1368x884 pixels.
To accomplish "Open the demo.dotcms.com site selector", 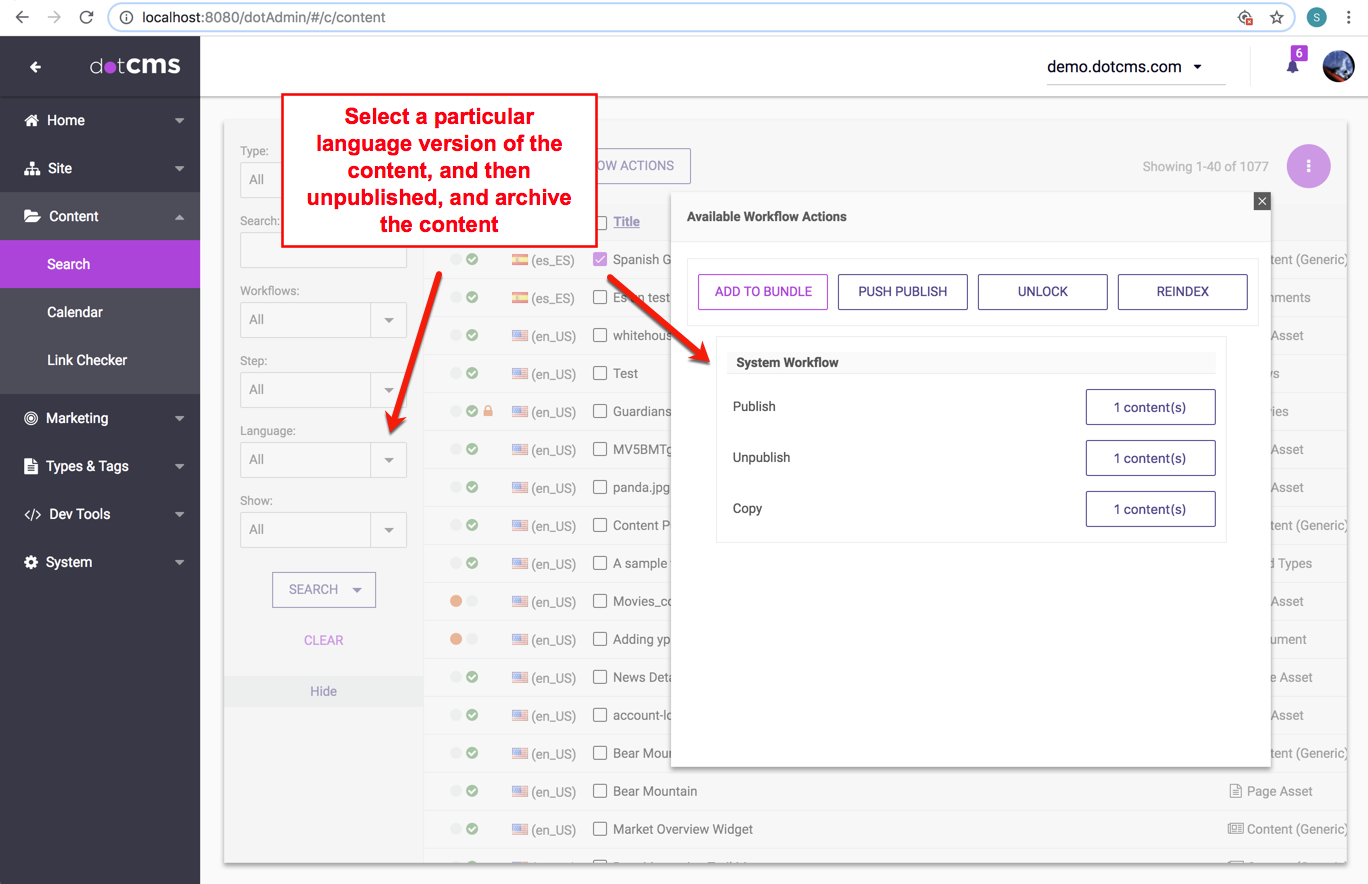I will [1125, 67].
